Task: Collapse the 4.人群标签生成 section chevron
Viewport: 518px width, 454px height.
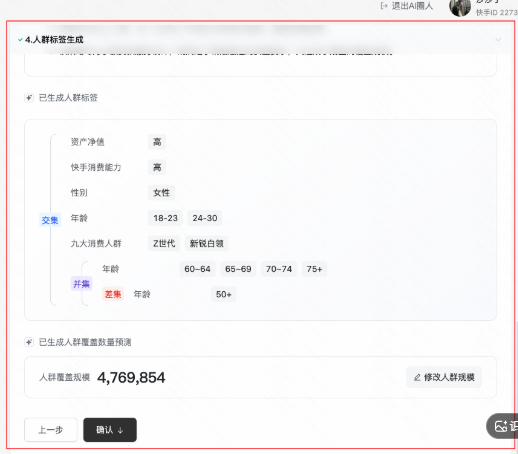Action: [x=498, y=40]
